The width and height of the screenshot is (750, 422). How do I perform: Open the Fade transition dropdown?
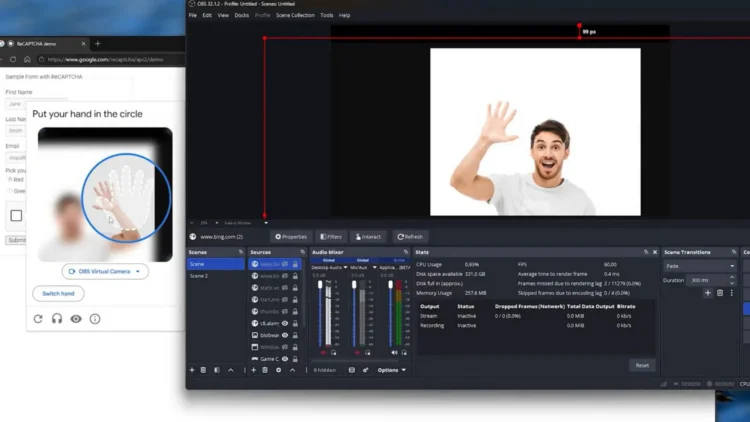[699, 266]
